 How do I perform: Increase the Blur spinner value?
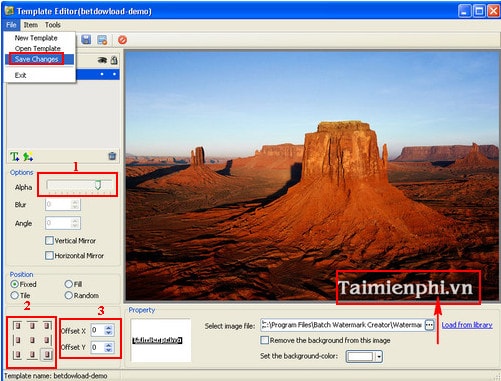(x=75, y=202)
